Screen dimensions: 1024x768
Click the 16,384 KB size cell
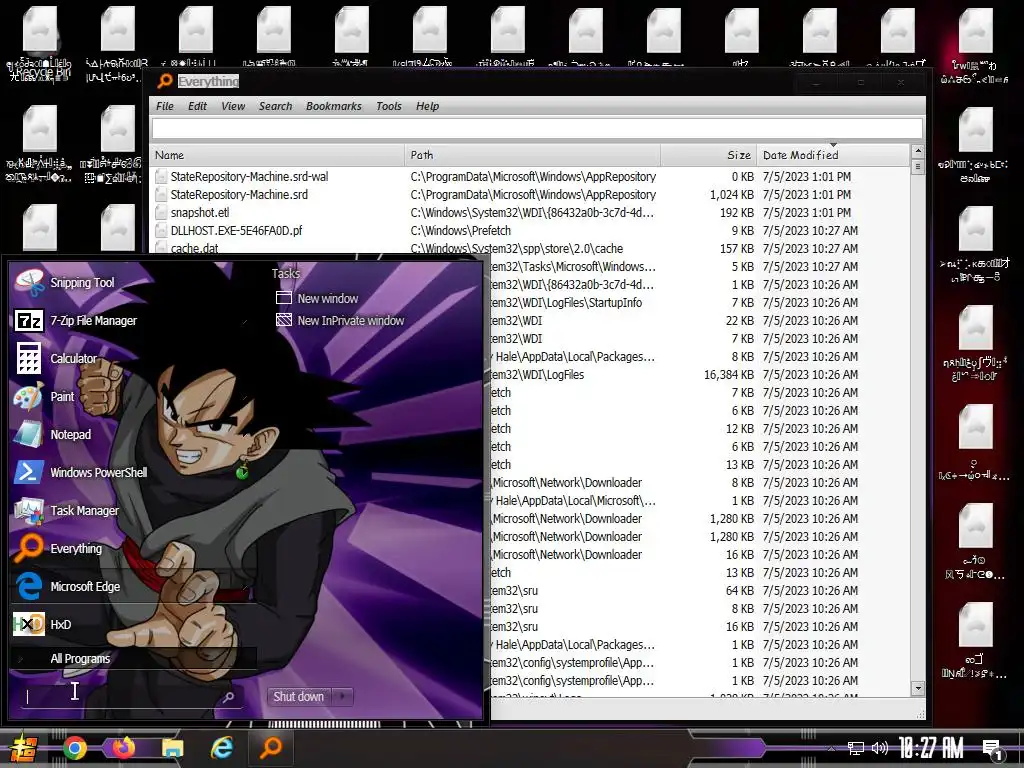pos(729,375)
